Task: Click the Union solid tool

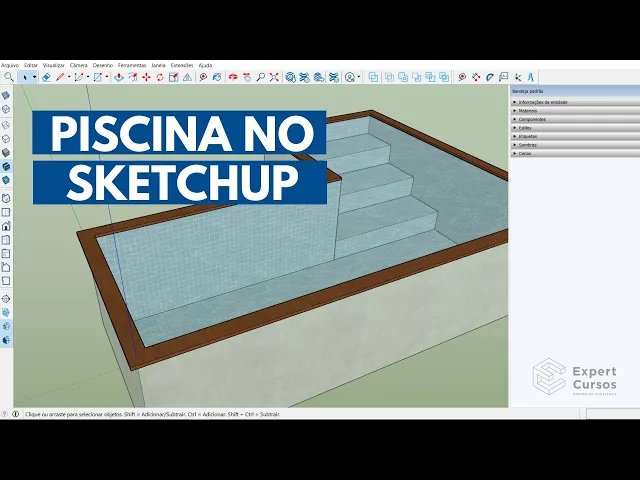Action: (x=403, y=77)
